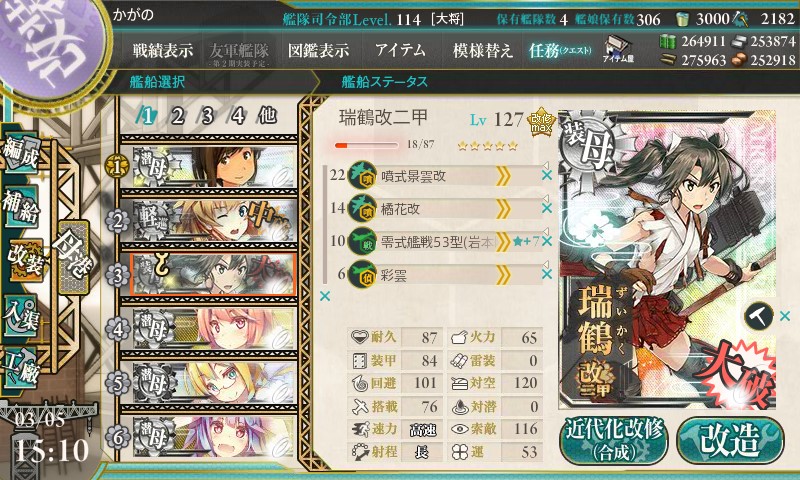800x480 pixels.
Task: Remove 橘花改 with its X mark
Action: point(547,208)
